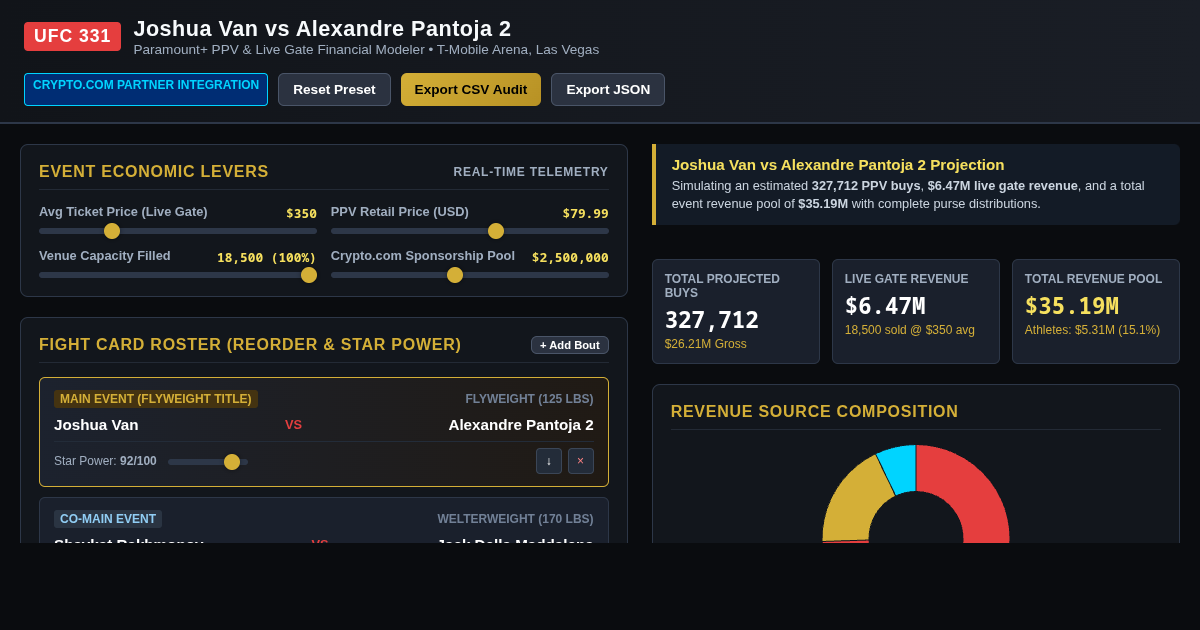Viewport: 1200px width, 630px height.
Task: Click the yellow donut chart segment
Action: [855, 500]
